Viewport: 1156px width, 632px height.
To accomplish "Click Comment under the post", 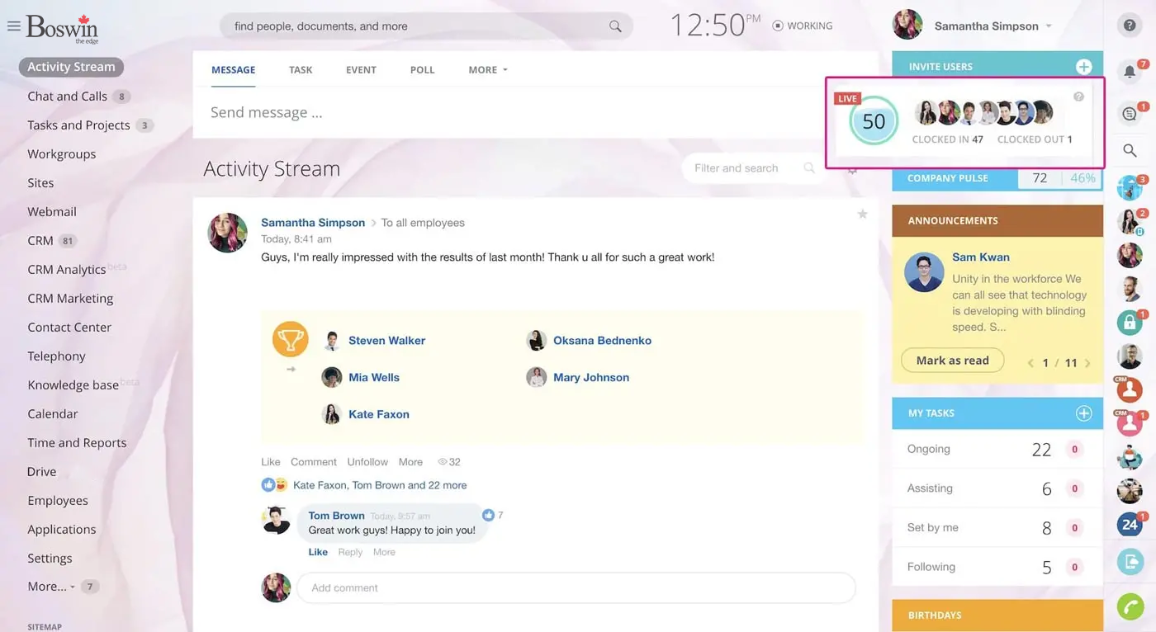I will click(313, 462).
